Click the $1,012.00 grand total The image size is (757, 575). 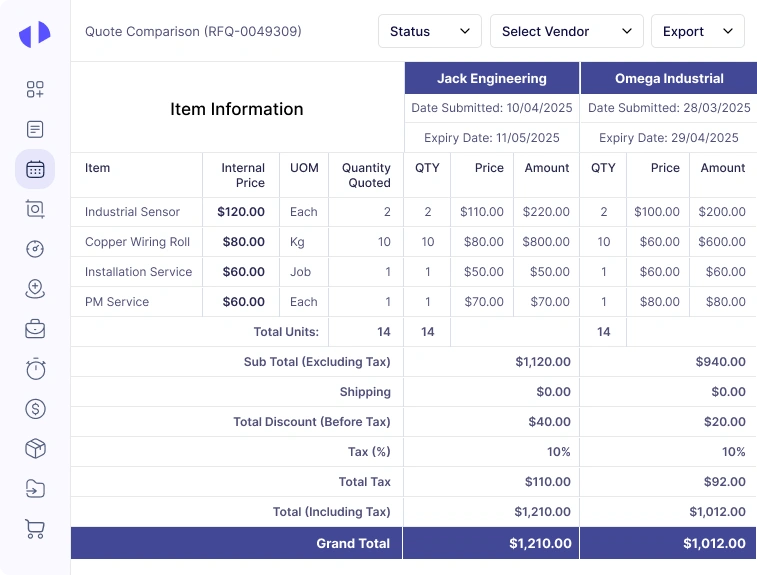pos(715,543)
